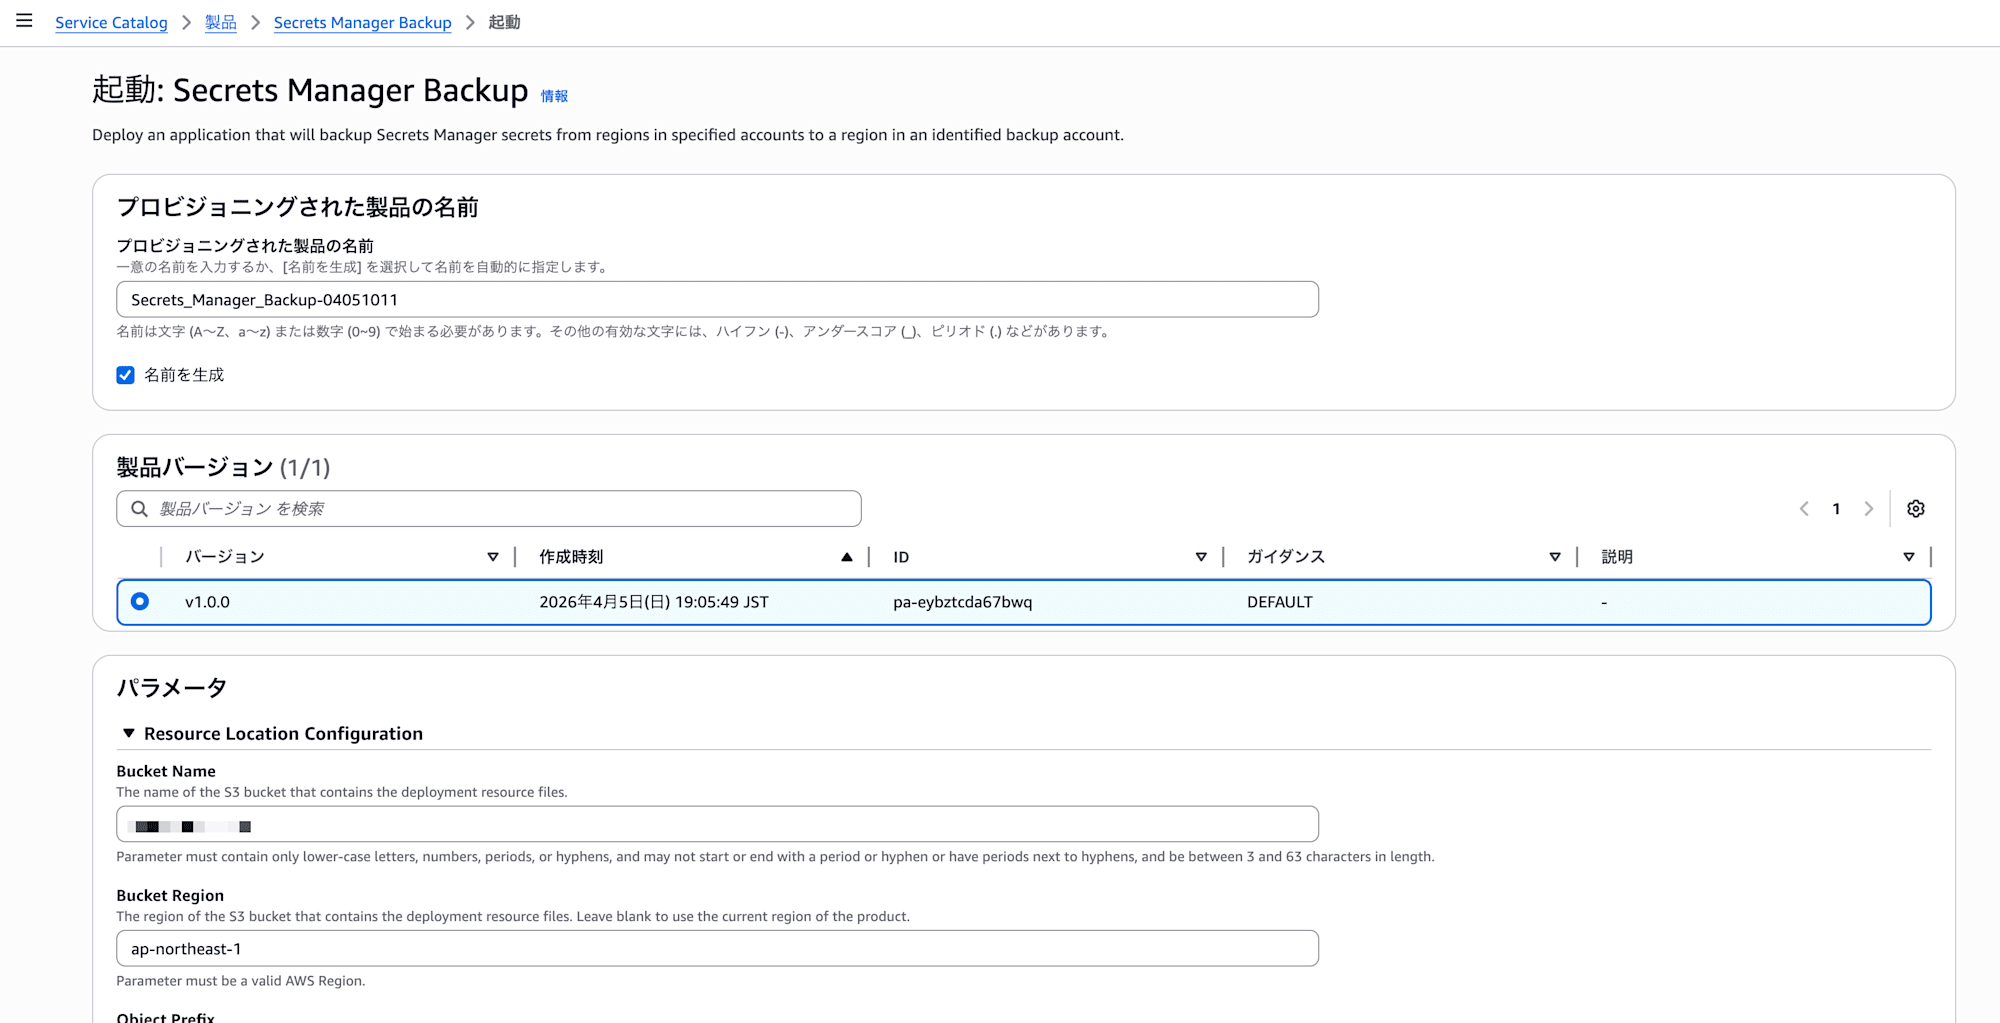Open Secrets Manager Backup breadcrumb link
The width and height of the screenshot is (2000, 1023).
[x=362, y=22]
